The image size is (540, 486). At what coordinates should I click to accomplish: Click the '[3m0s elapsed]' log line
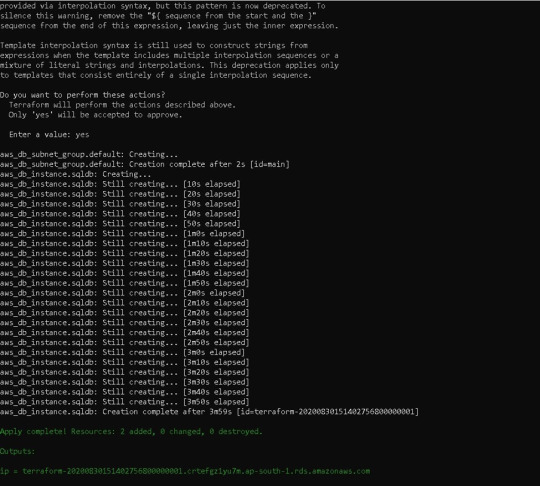tap(122, 352)
